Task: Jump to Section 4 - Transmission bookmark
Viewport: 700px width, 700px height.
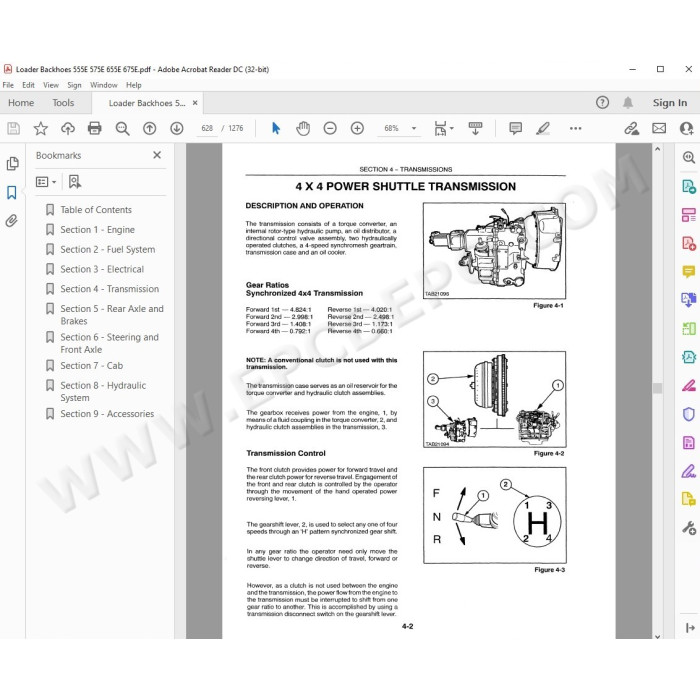Action: click(x=109, y=289)
